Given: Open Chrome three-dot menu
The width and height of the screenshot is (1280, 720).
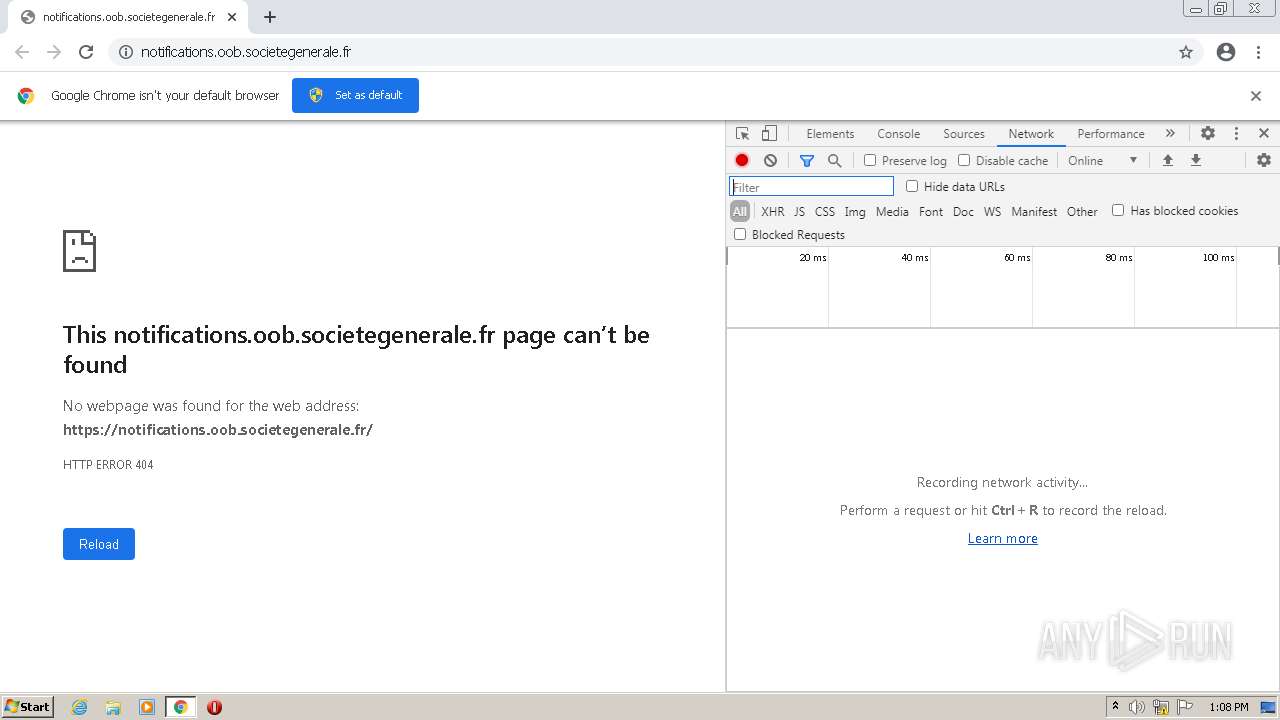Looking at the screenshot, I should click(x=1259, y=52).
